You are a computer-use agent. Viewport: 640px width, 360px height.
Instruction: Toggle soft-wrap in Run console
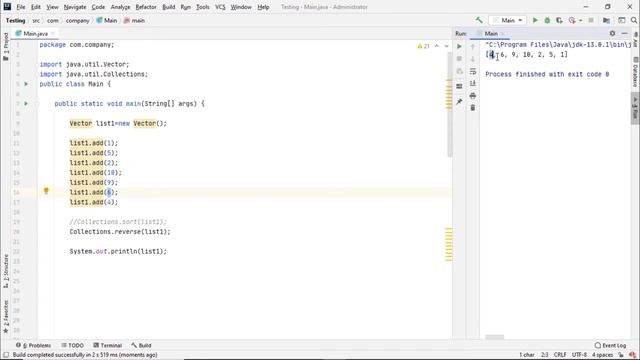coord(473,71)
